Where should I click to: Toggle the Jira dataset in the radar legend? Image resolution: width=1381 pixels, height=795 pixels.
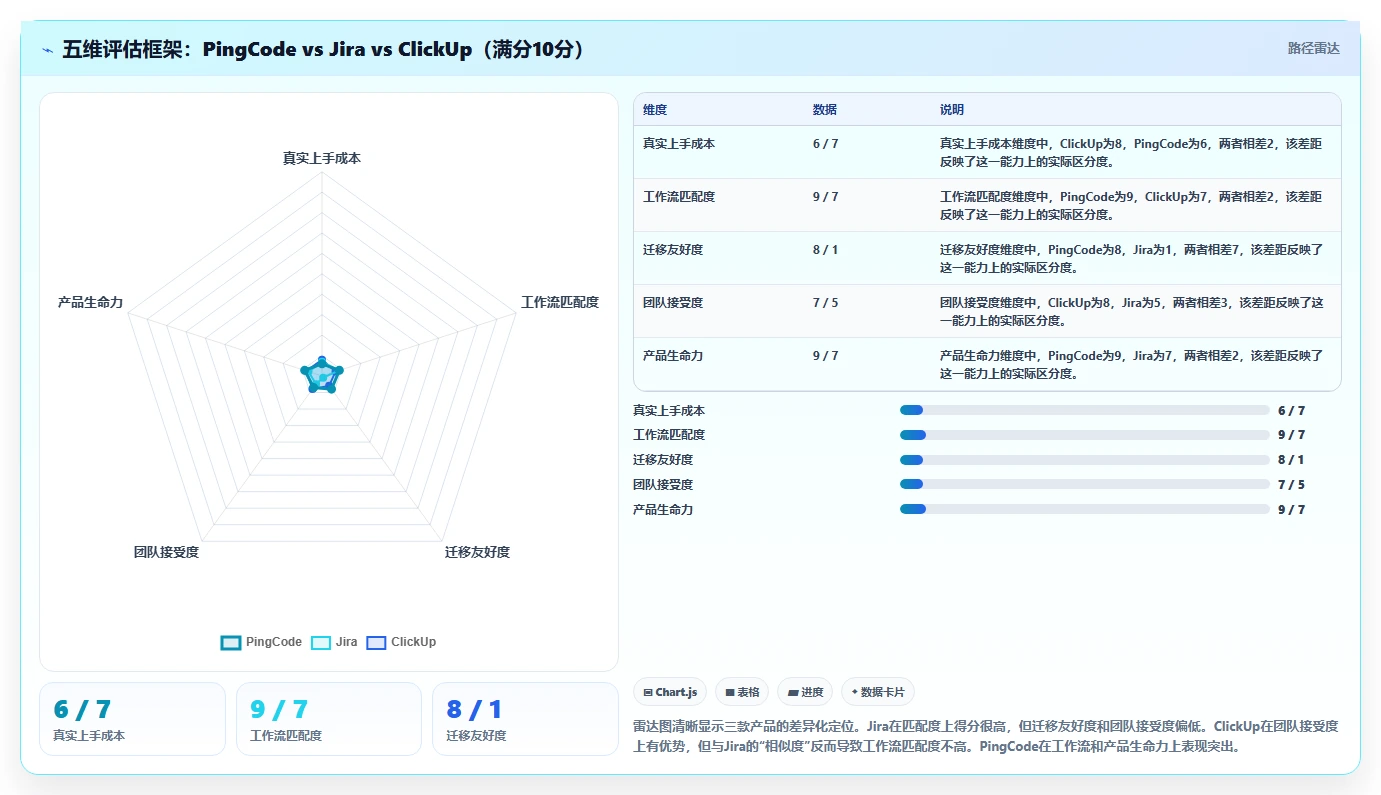pos(334,642)
